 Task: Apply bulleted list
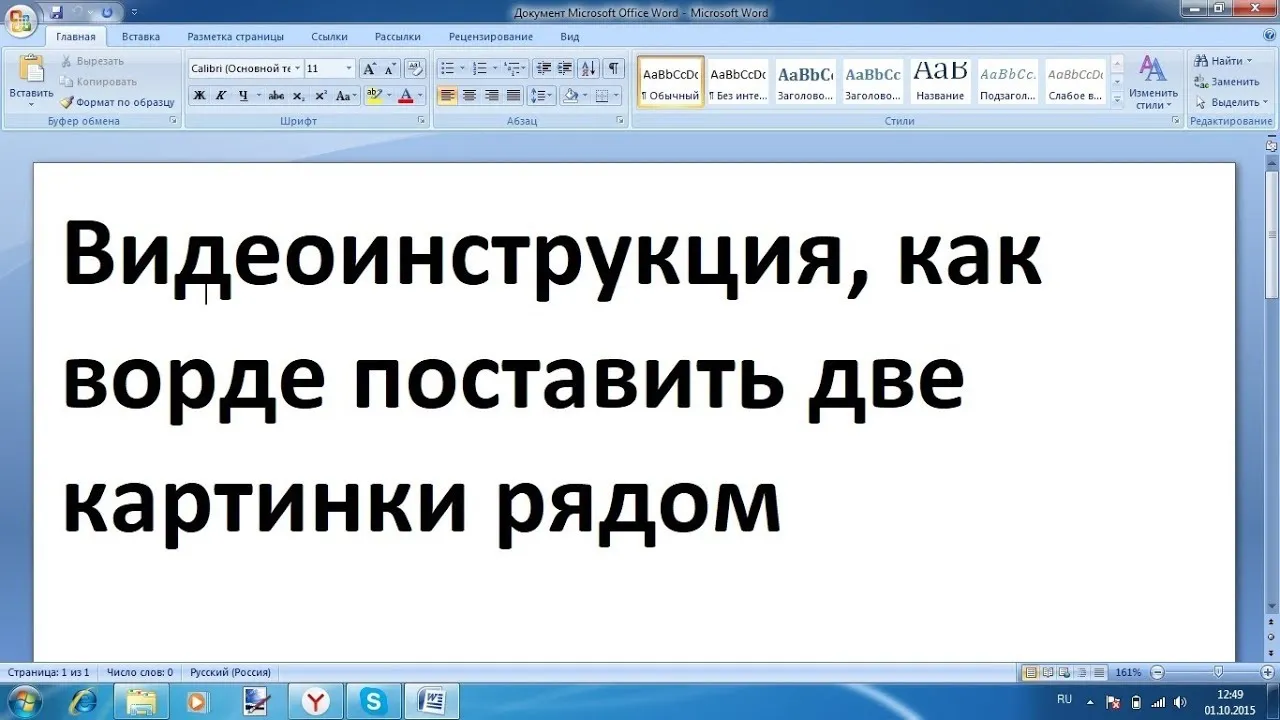[448, 69]
